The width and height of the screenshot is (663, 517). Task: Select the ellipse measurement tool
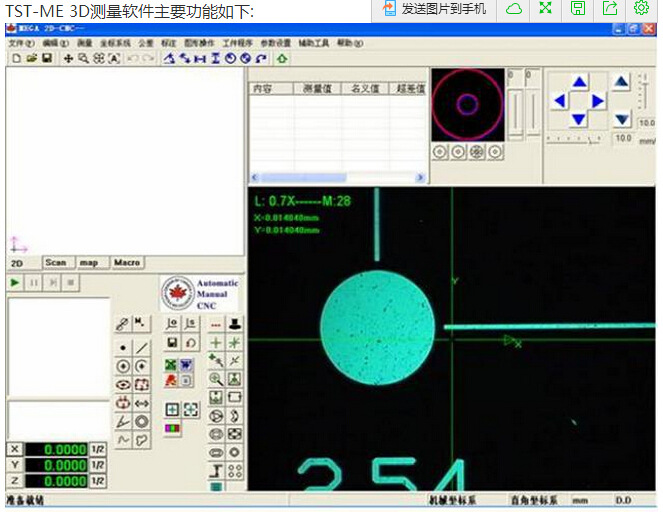pyautogui.click(x=123, y=385)
